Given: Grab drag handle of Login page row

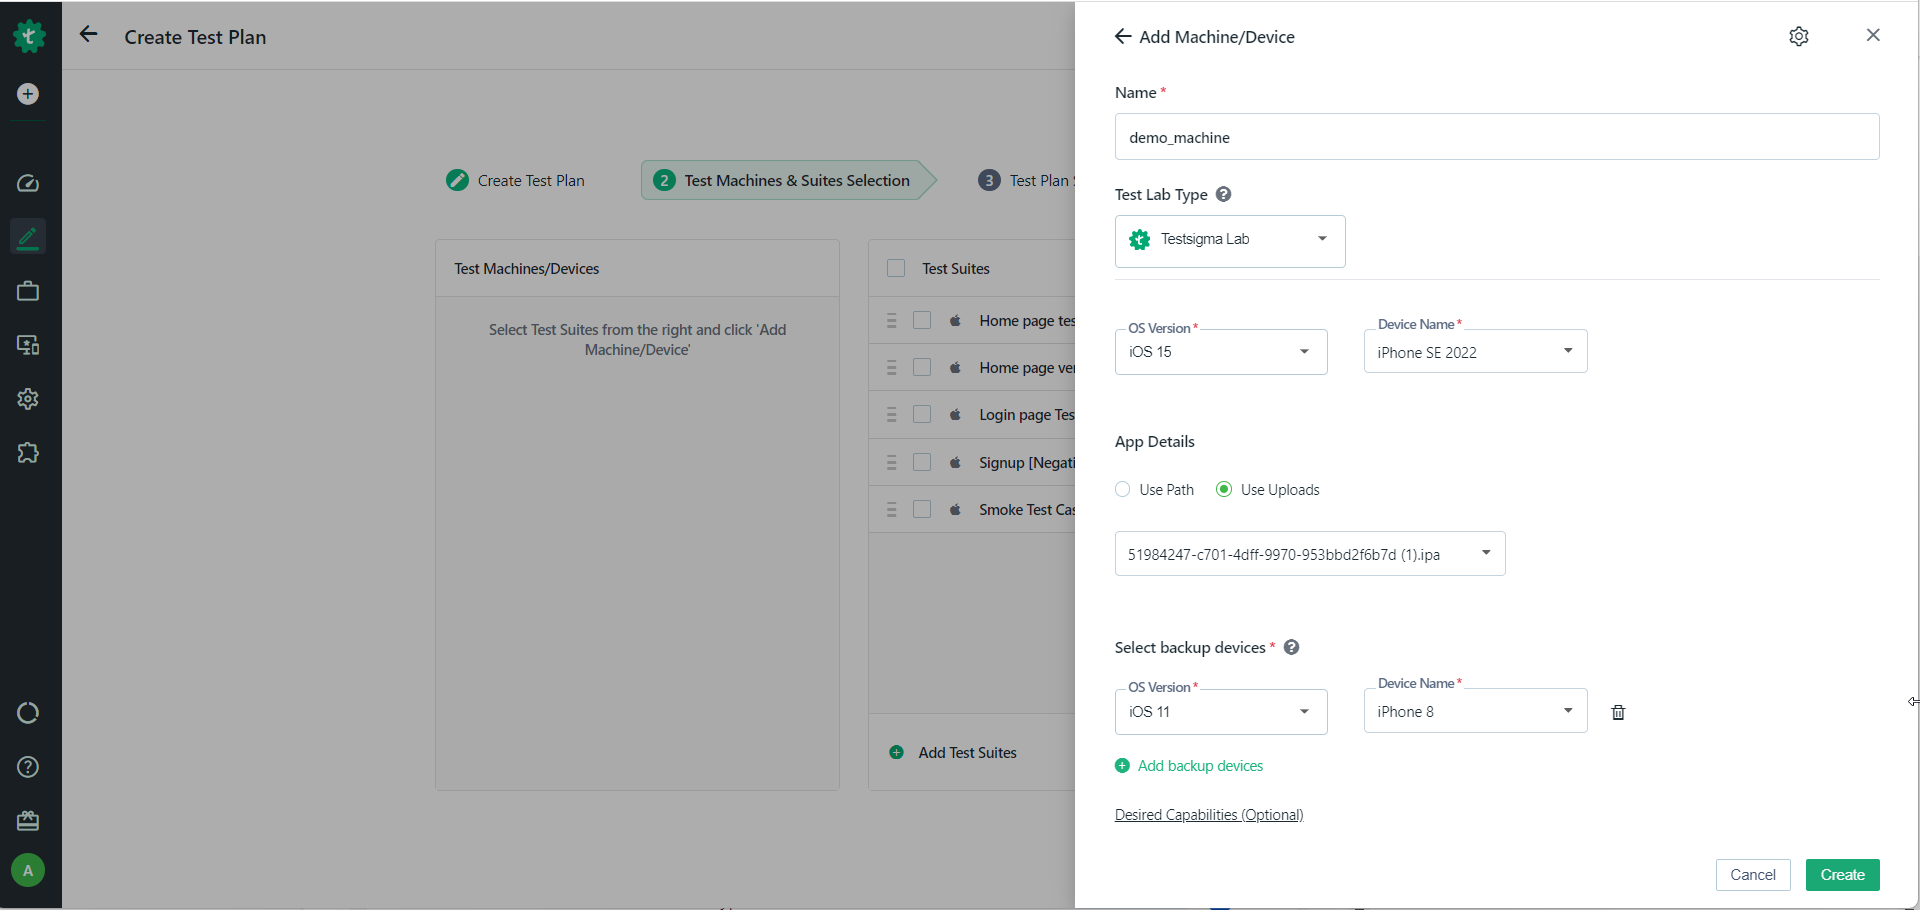Looking at the screenshot, I should click(x=892, y=415).
